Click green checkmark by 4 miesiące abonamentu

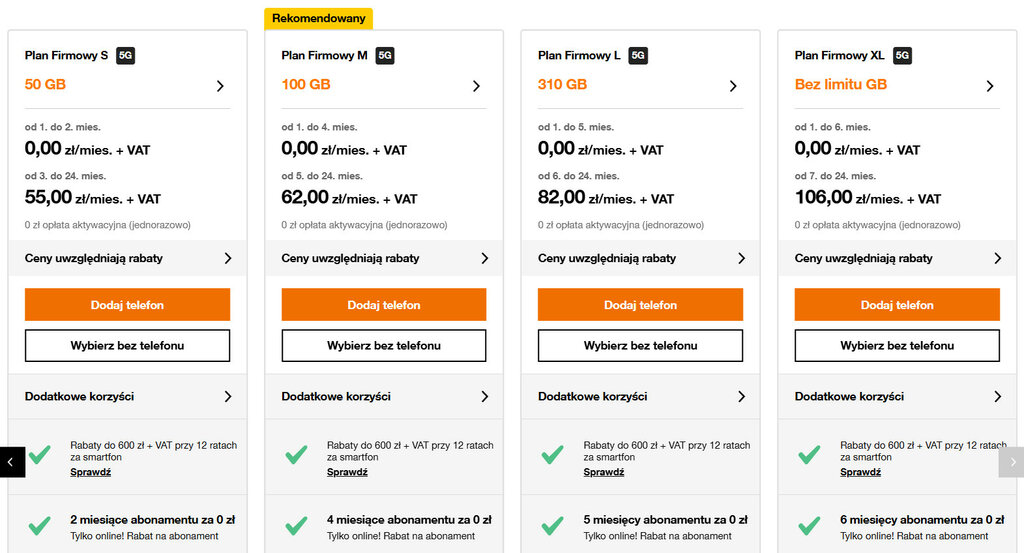[x=296, y=525]
